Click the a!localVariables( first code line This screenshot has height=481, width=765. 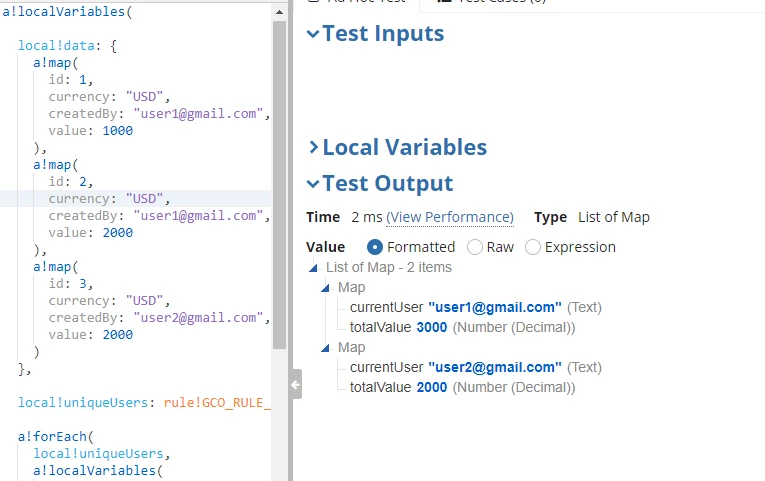pyautogui.click(x=67, y=12)
